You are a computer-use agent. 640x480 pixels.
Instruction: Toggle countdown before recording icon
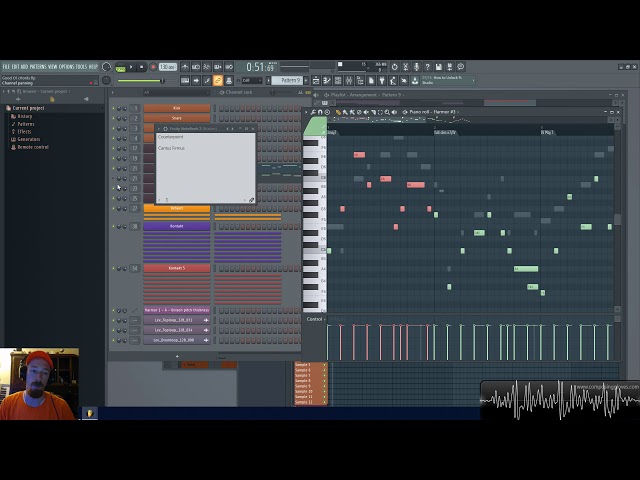click(207, 67)
